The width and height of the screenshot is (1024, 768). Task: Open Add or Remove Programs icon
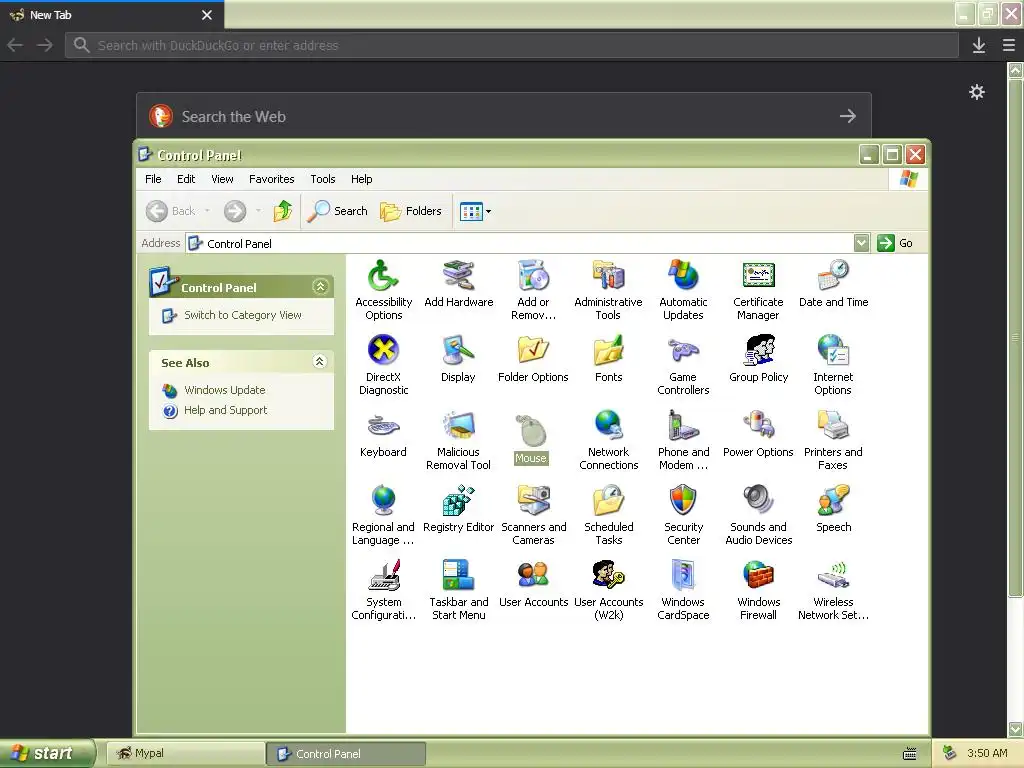534,290
